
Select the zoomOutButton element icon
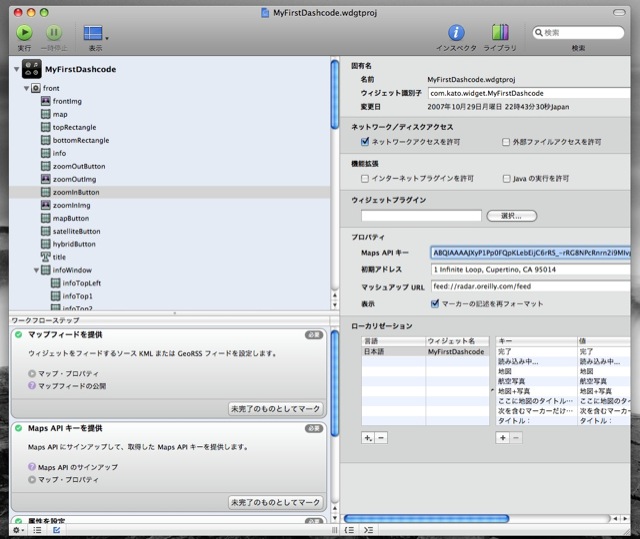point(46,166)
